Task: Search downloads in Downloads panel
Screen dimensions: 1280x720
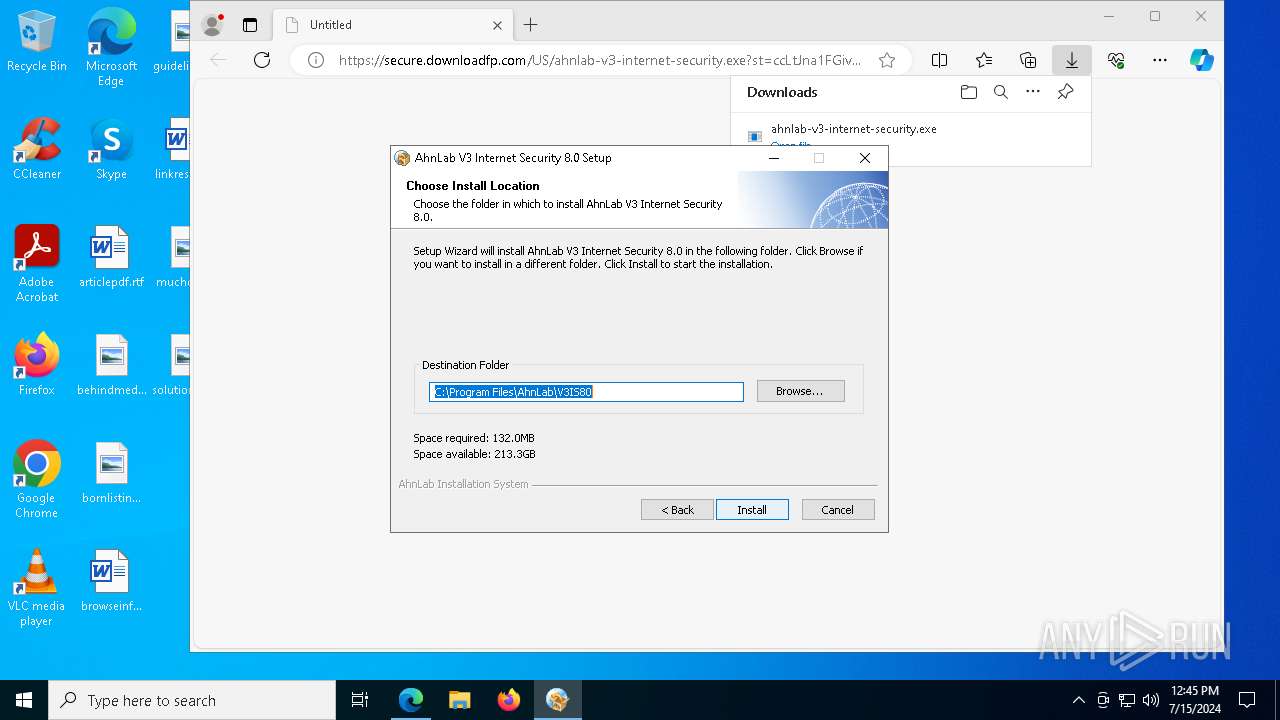Action: pyautogui.click(x=1000, y=92)
